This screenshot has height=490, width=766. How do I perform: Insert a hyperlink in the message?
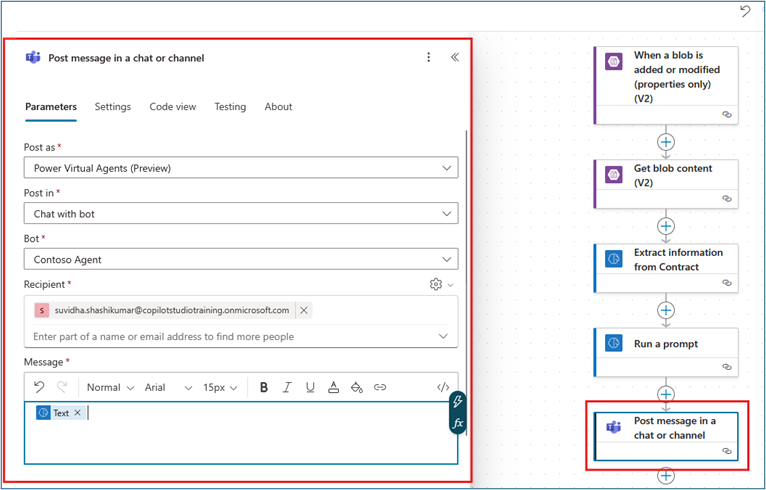click(380, 387)
